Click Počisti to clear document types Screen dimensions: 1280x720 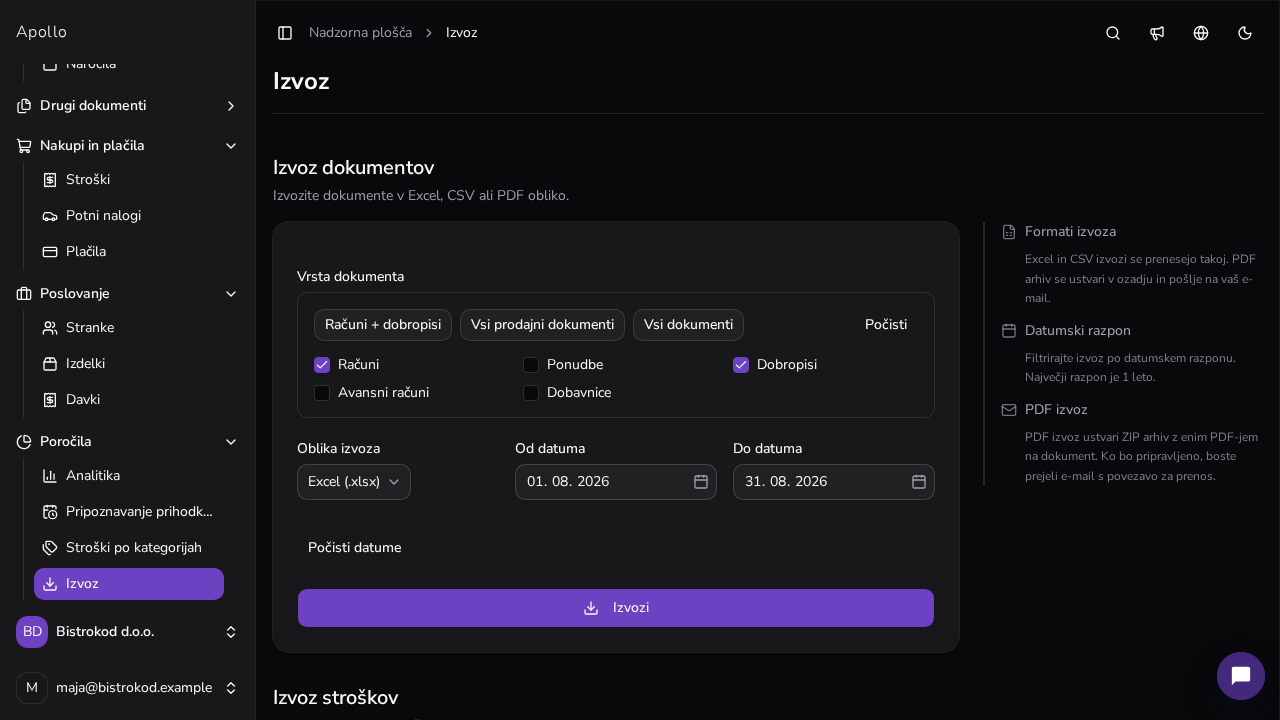[886, 325]
